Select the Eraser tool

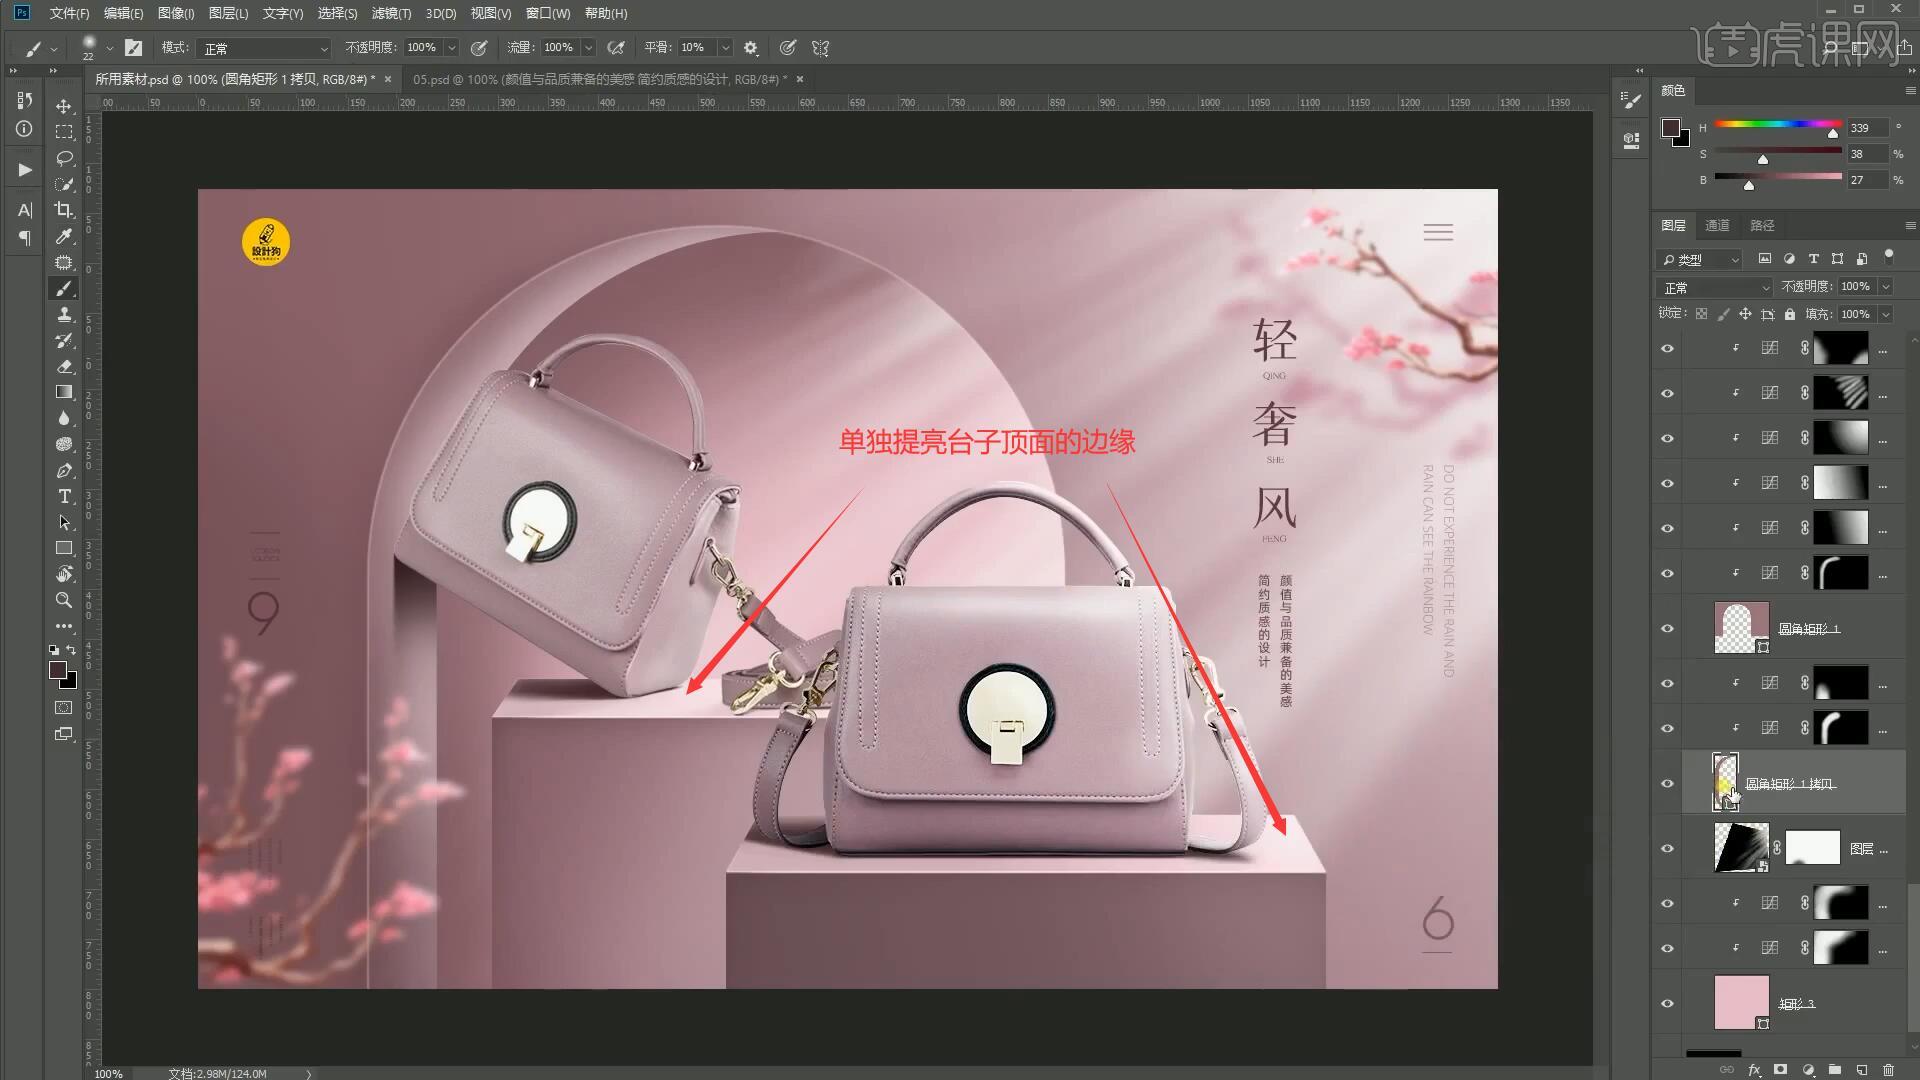click(x=64, y=366)
